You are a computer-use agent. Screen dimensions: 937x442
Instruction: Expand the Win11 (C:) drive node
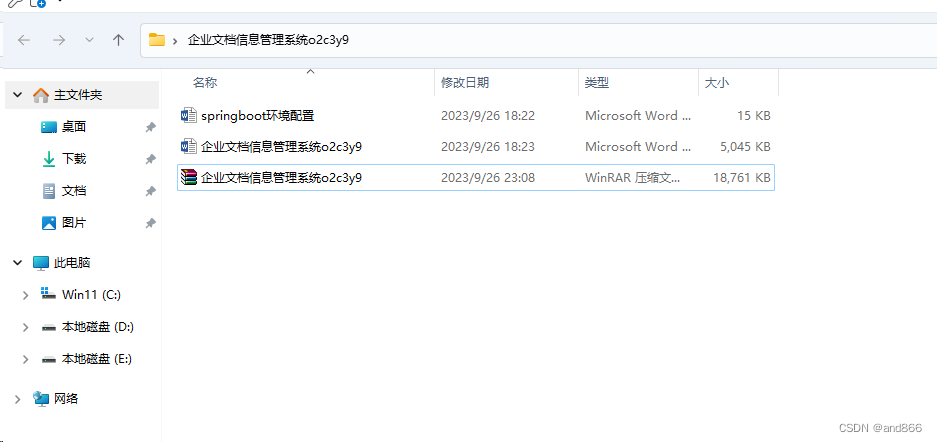25,295
